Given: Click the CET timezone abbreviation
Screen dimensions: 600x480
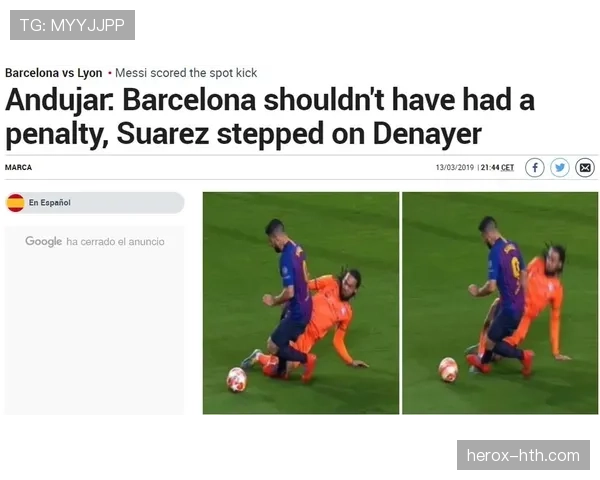Looking at the screenshot, I should pos(507,167).
